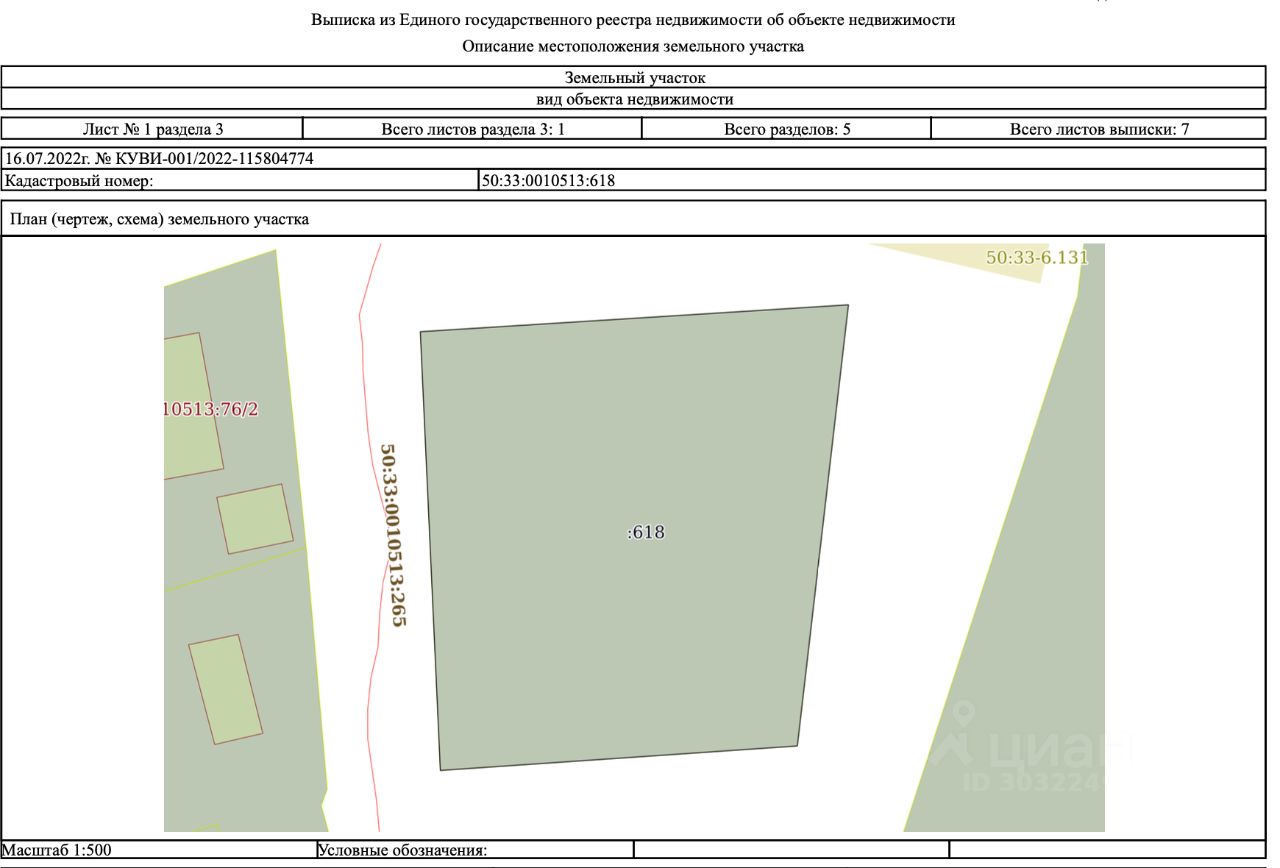The width and height of the screenshot is (1280, 868).
Task: Click the document title starting with 'Выписка из Единого'
Action: (633, 20)
